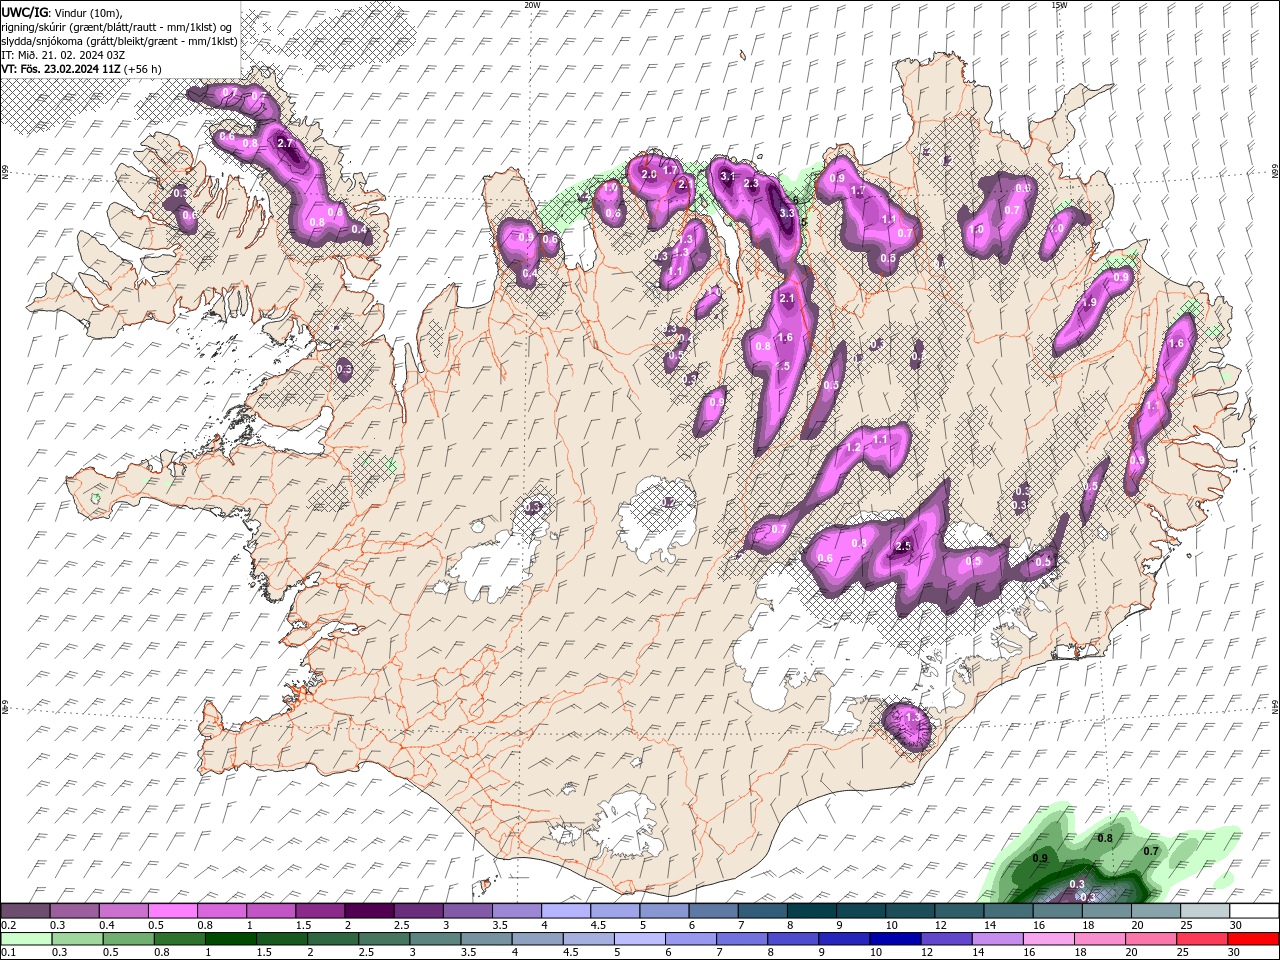Screen dimensions: 1280x960
Task: Select the darkest green swatch labeled 1 in lower scale
Action: (232, 939)
